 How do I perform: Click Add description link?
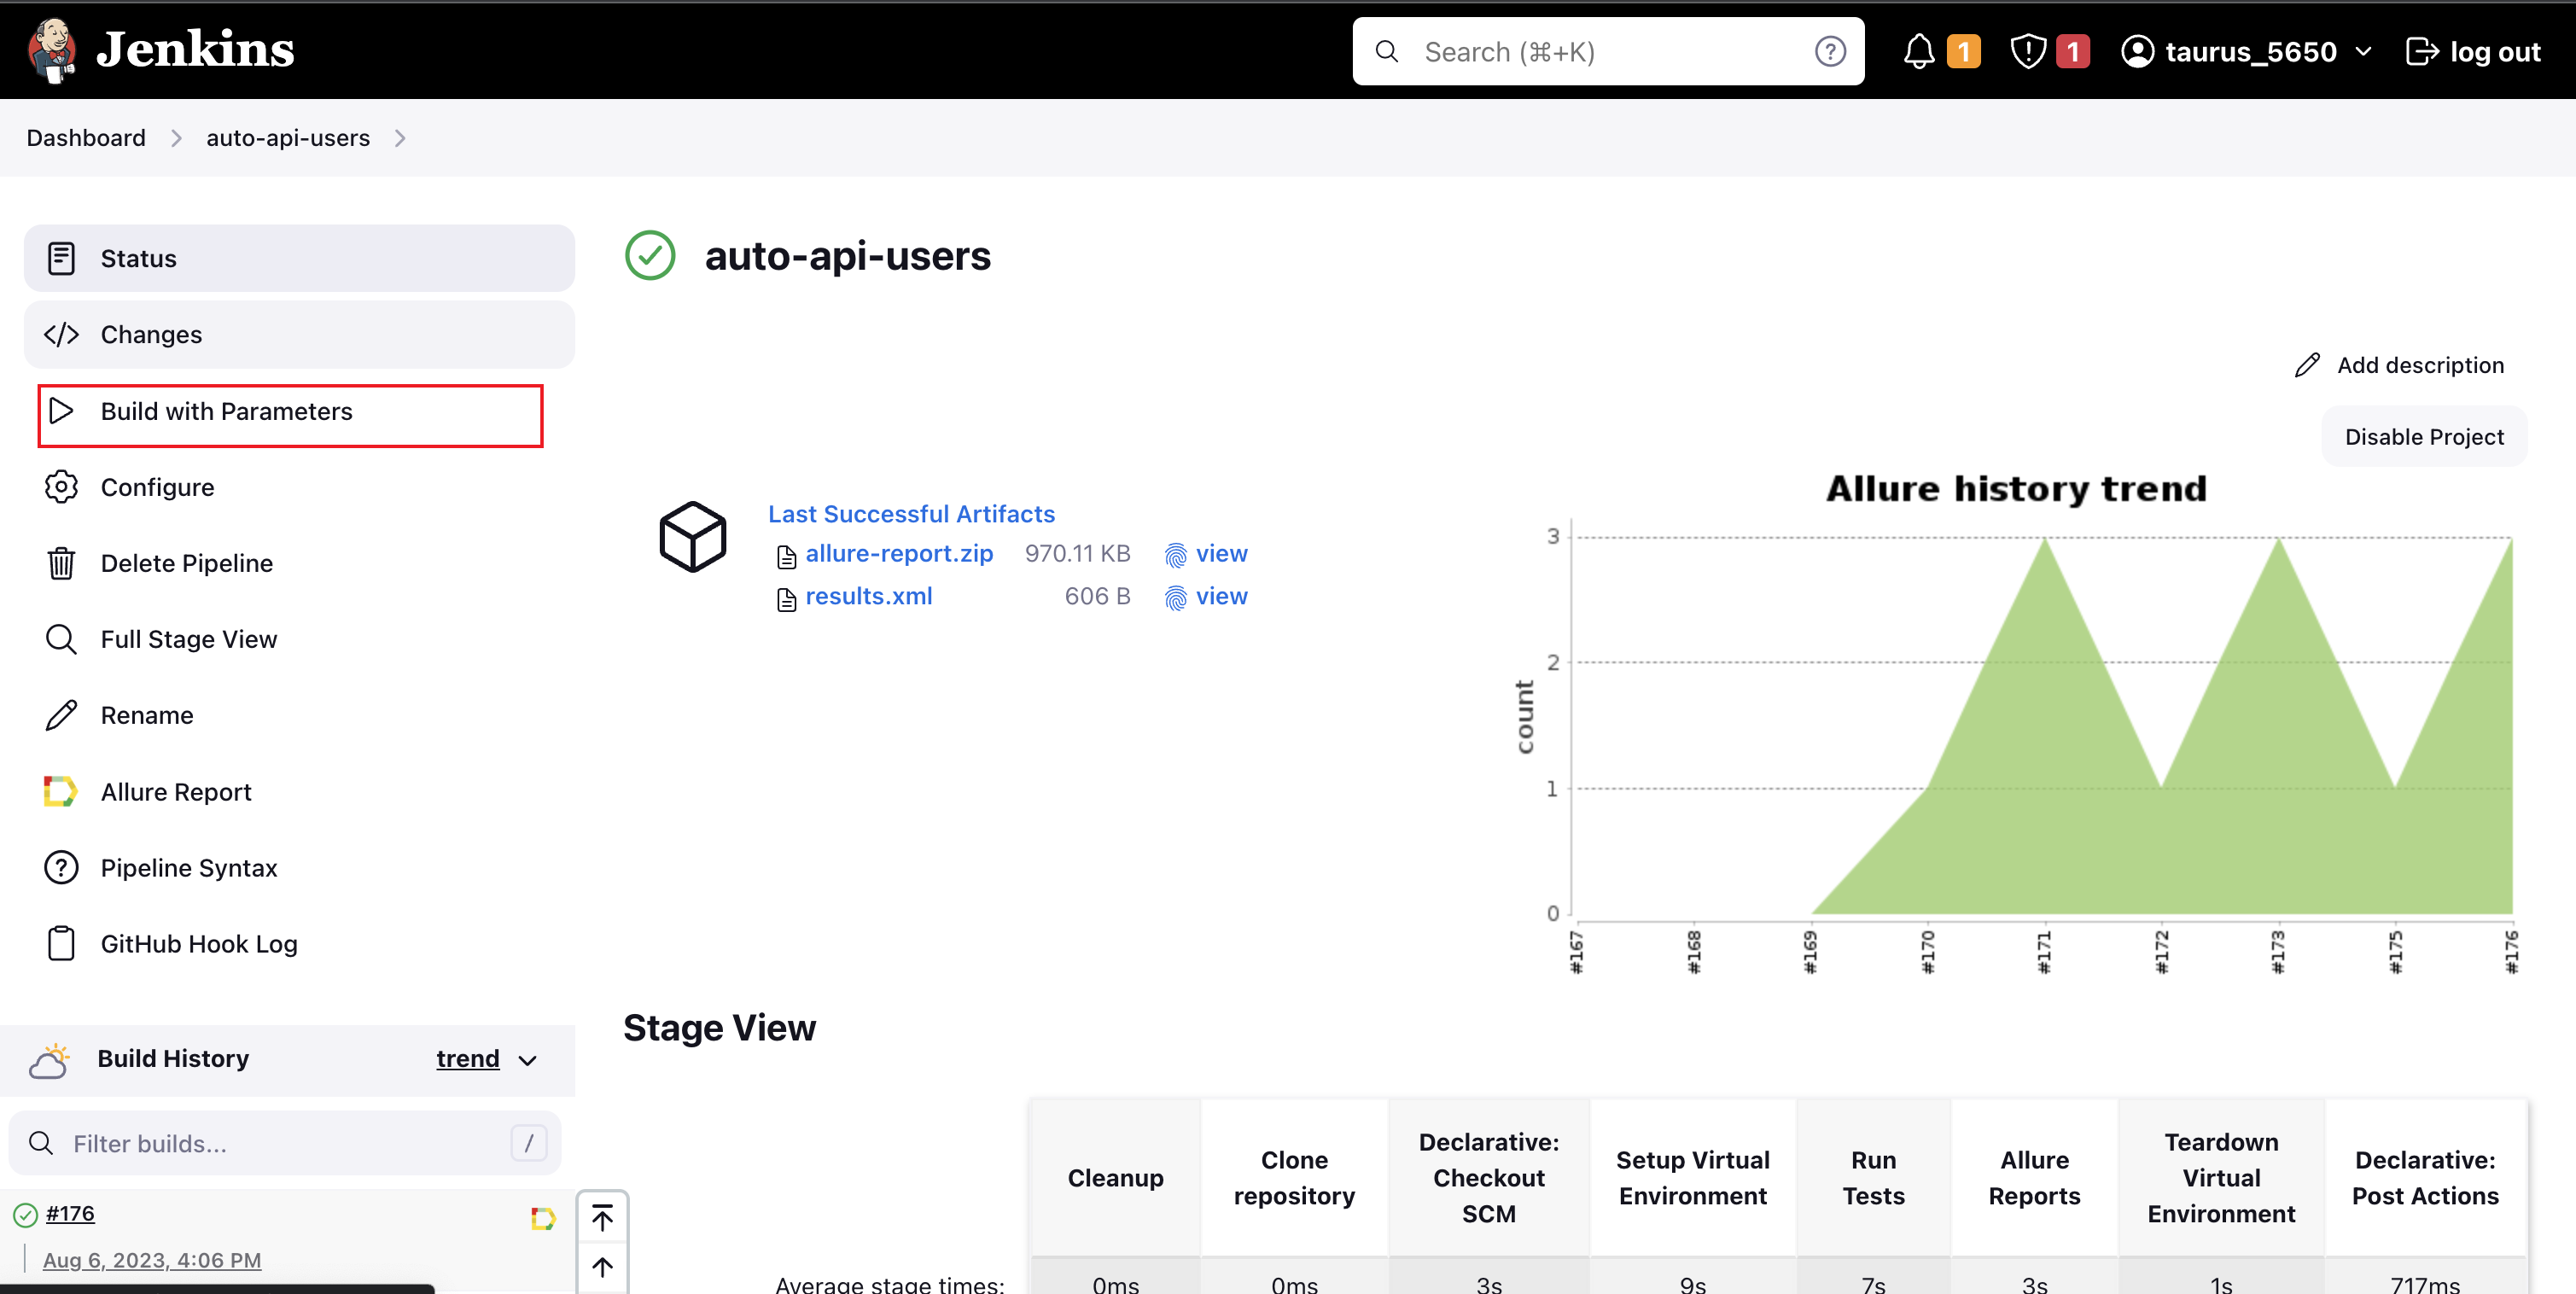click(x=2419, y=365)
